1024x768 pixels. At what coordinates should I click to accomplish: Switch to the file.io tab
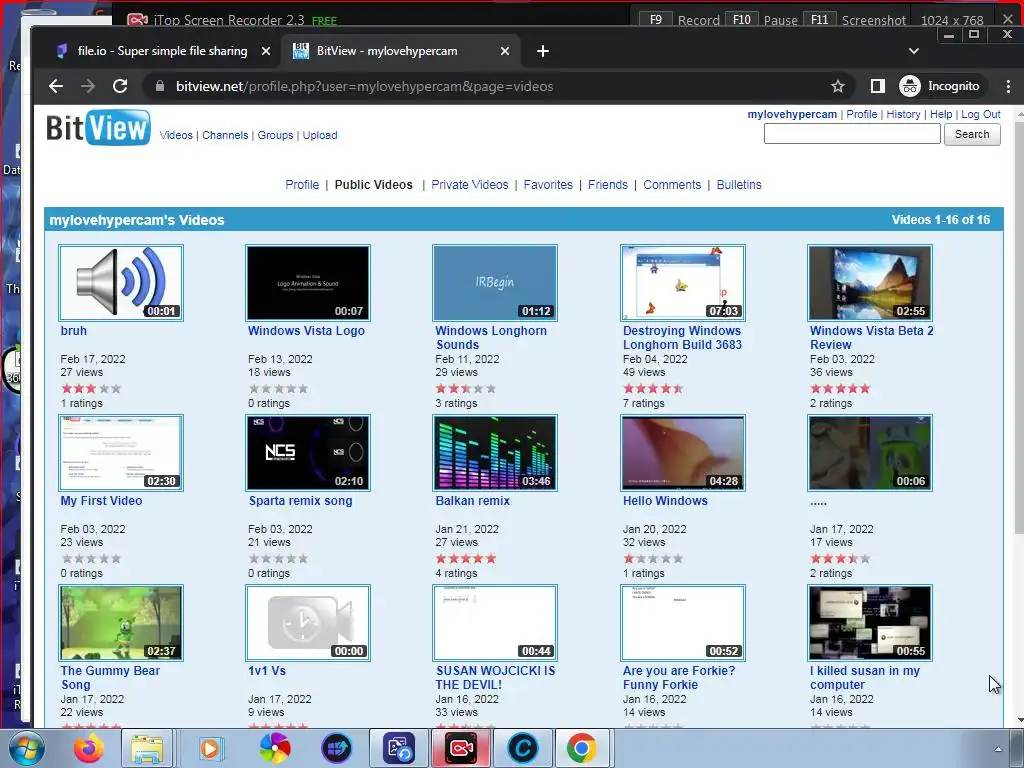[x=162, y=51]
